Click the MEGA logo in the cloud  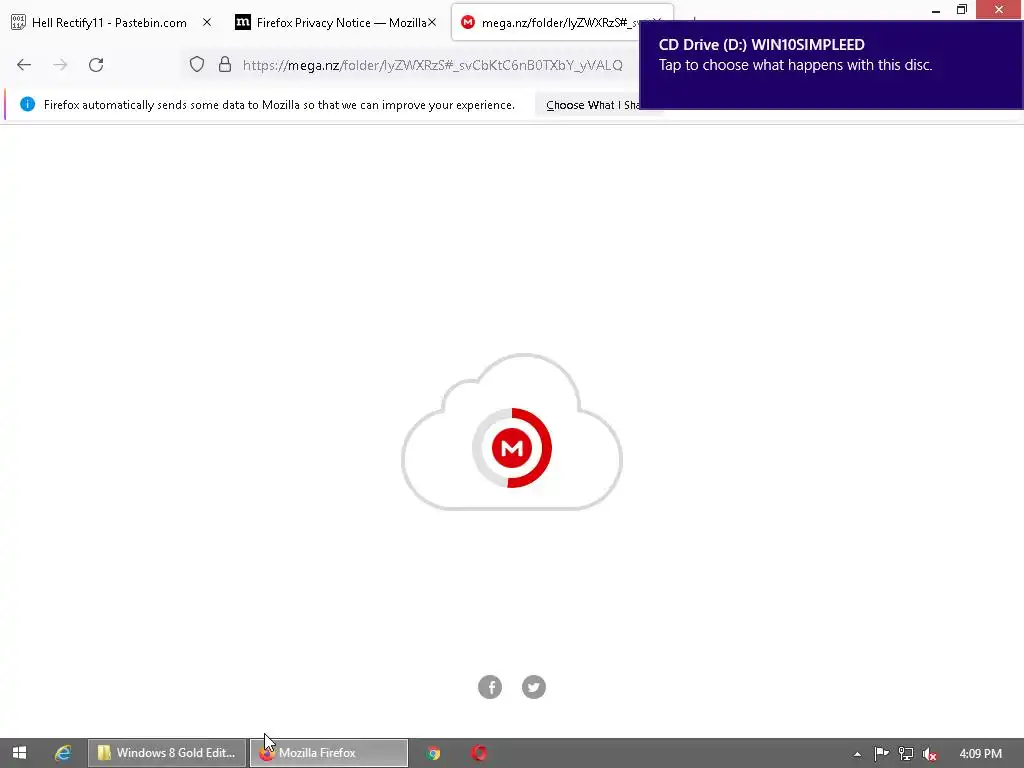click(x=512, y=448)
